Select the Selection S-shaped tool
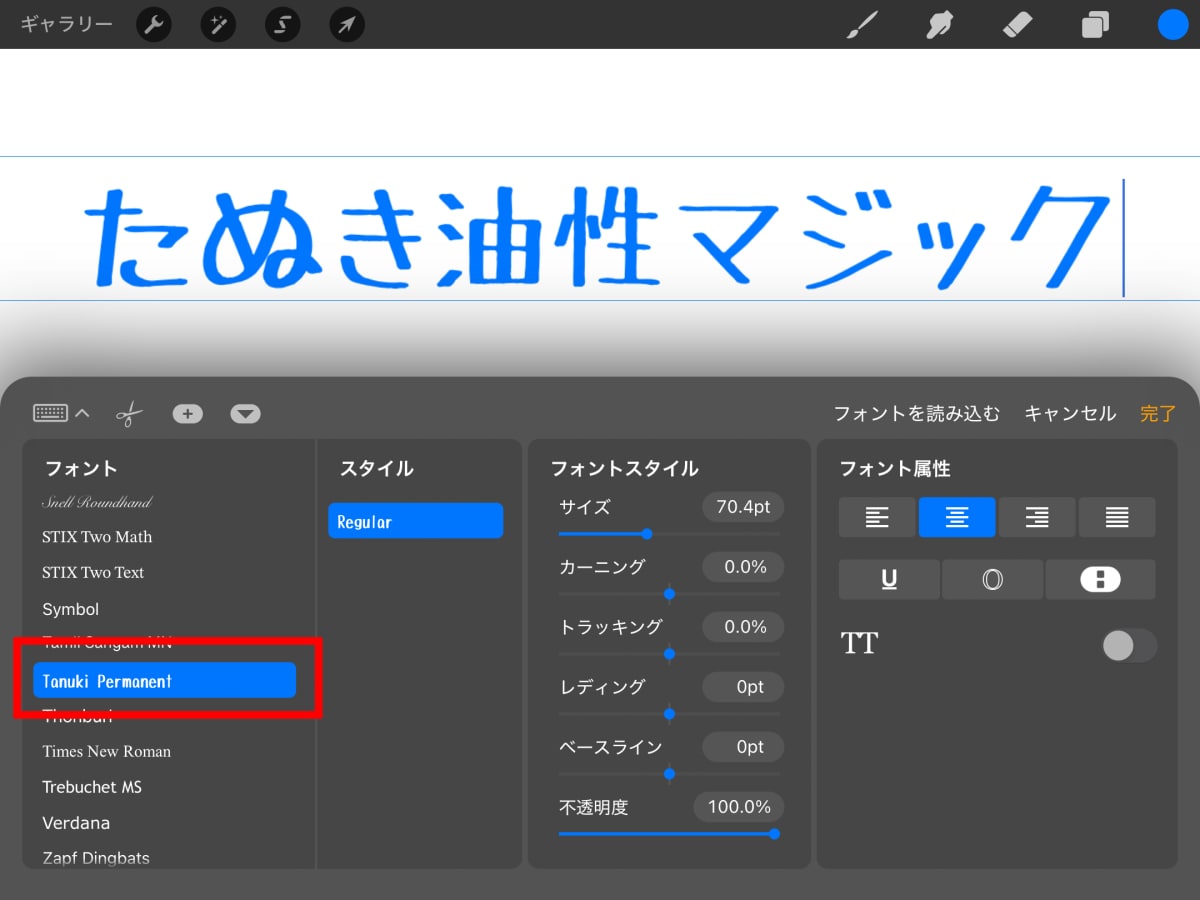 tap(282, 25)
